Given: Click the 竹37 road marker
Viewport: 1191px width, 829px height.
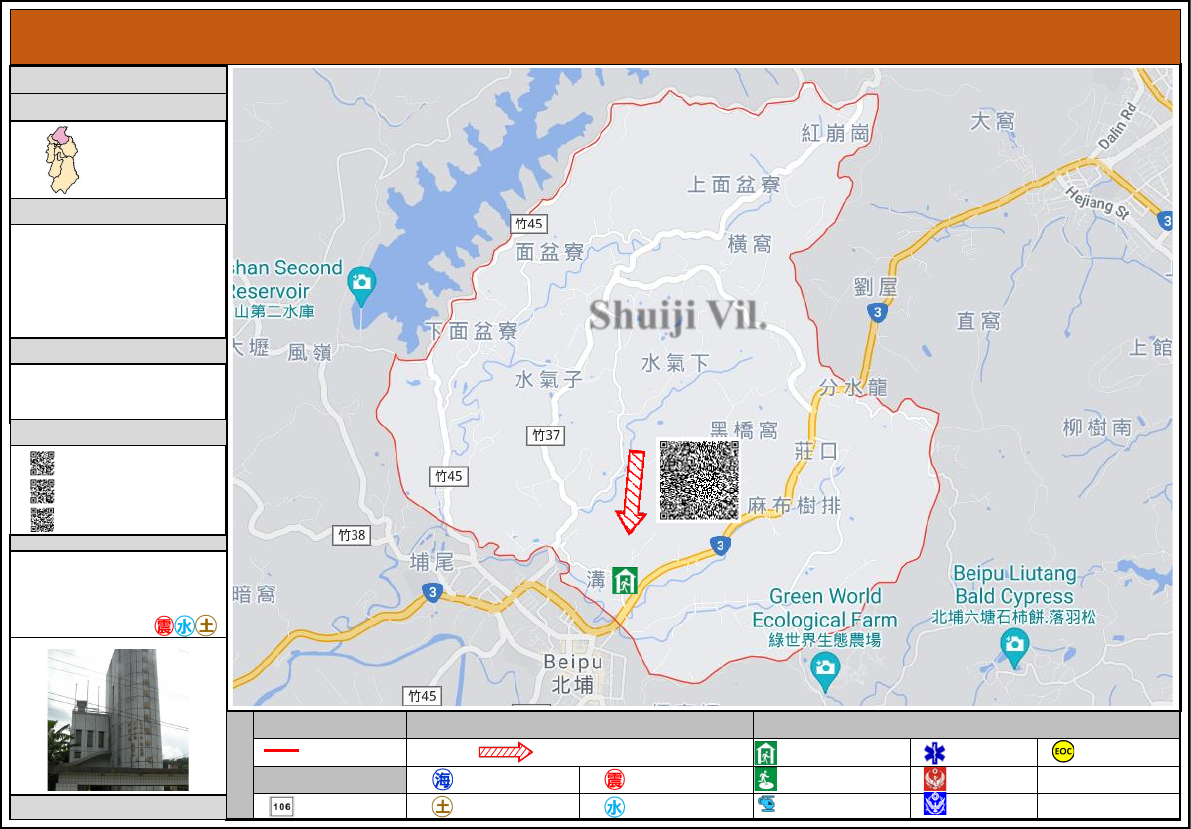Looking at the screenshot, I should tap(545, 435).
